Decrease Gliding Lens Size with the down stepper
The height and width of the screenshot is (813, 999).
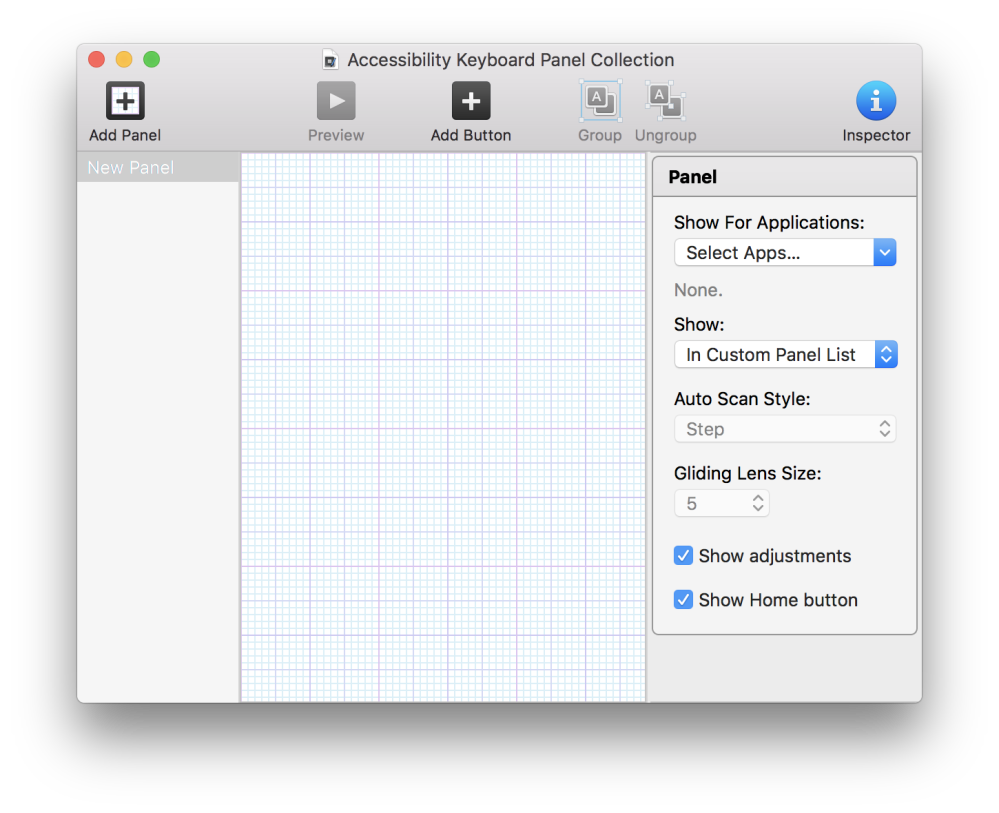[758, 508]
